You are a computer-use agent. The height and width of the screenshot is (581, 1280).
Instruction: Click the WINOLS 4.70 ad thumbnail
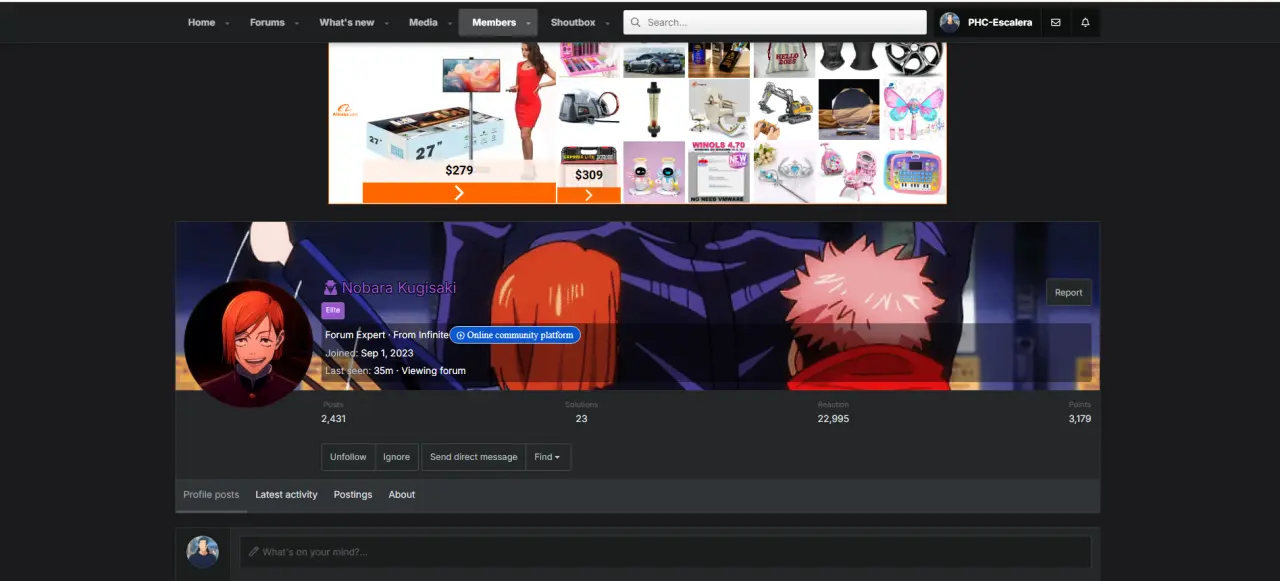tap(718, 171)
